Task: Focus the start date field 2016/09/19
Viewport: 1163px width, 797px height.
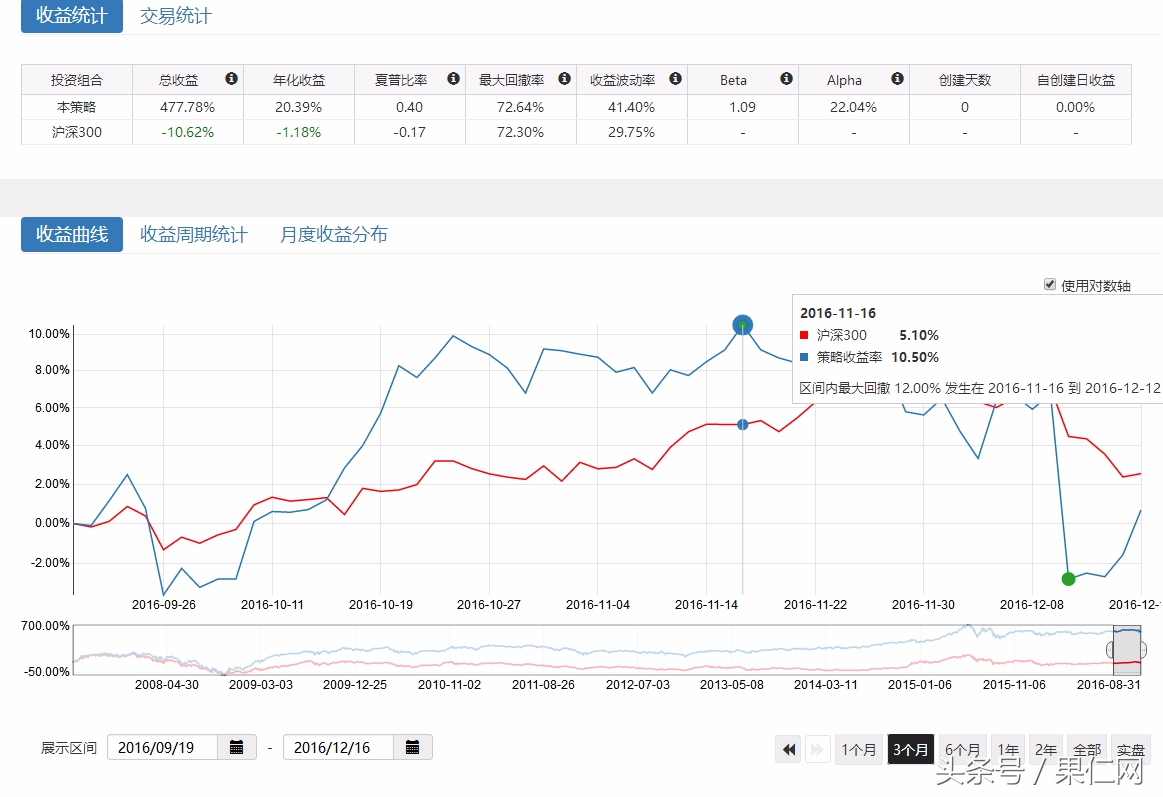Action: pyautogui.click(x=162, y=747)
